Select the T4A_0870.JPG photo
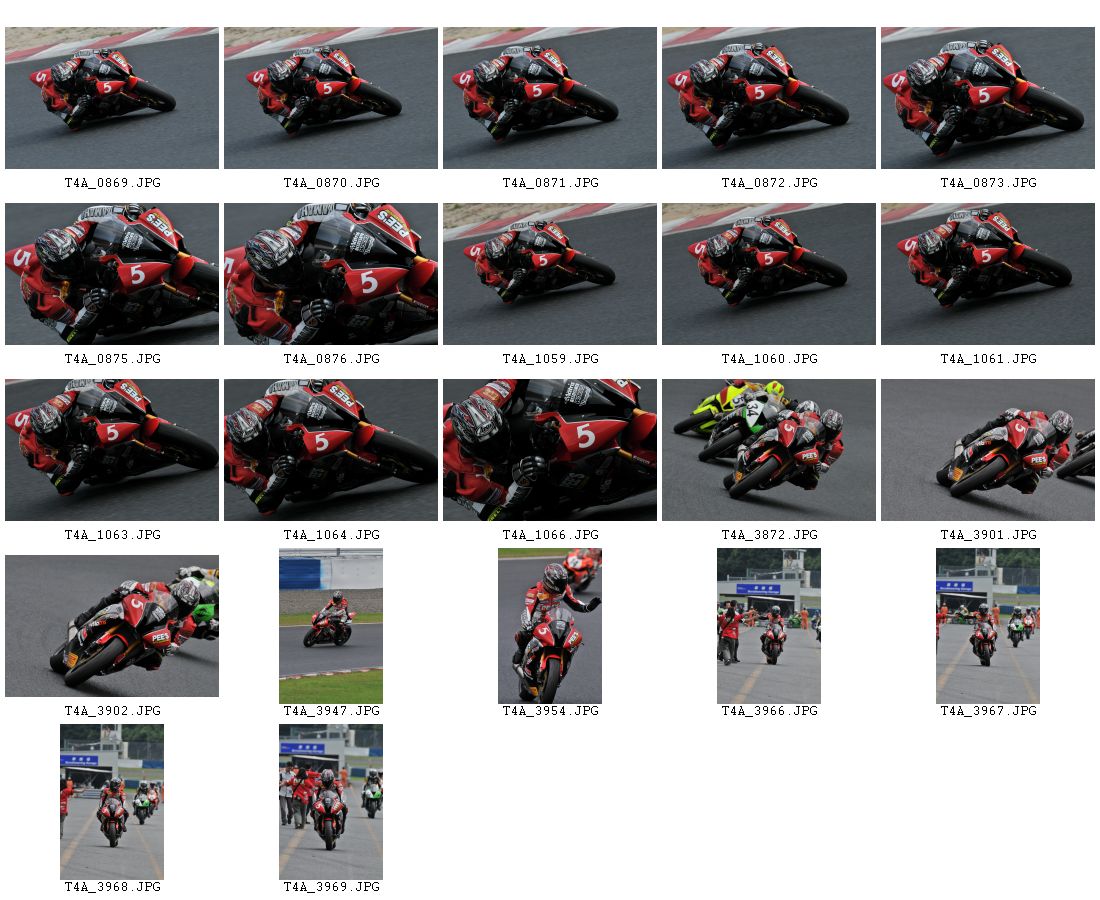Screen dimensions: 1100x900 [330, 98]
